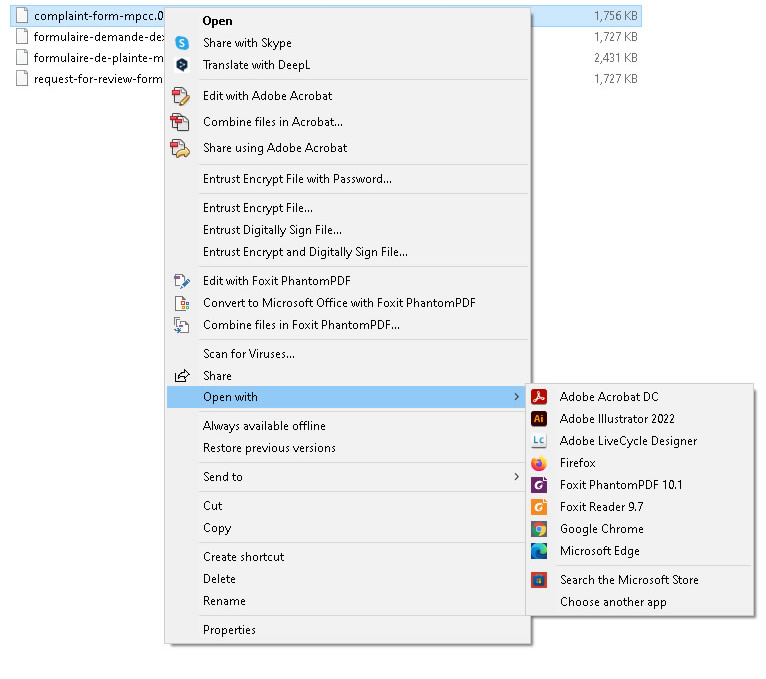Click the Combine files in Foxit icon
The image size is (766, 679).
[x=181, y=325]
